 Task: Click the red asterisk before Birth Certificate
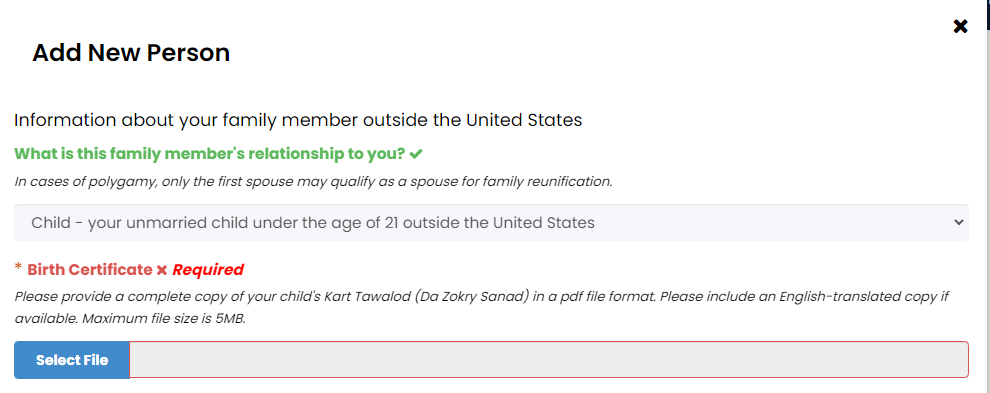tap(18, 267)
